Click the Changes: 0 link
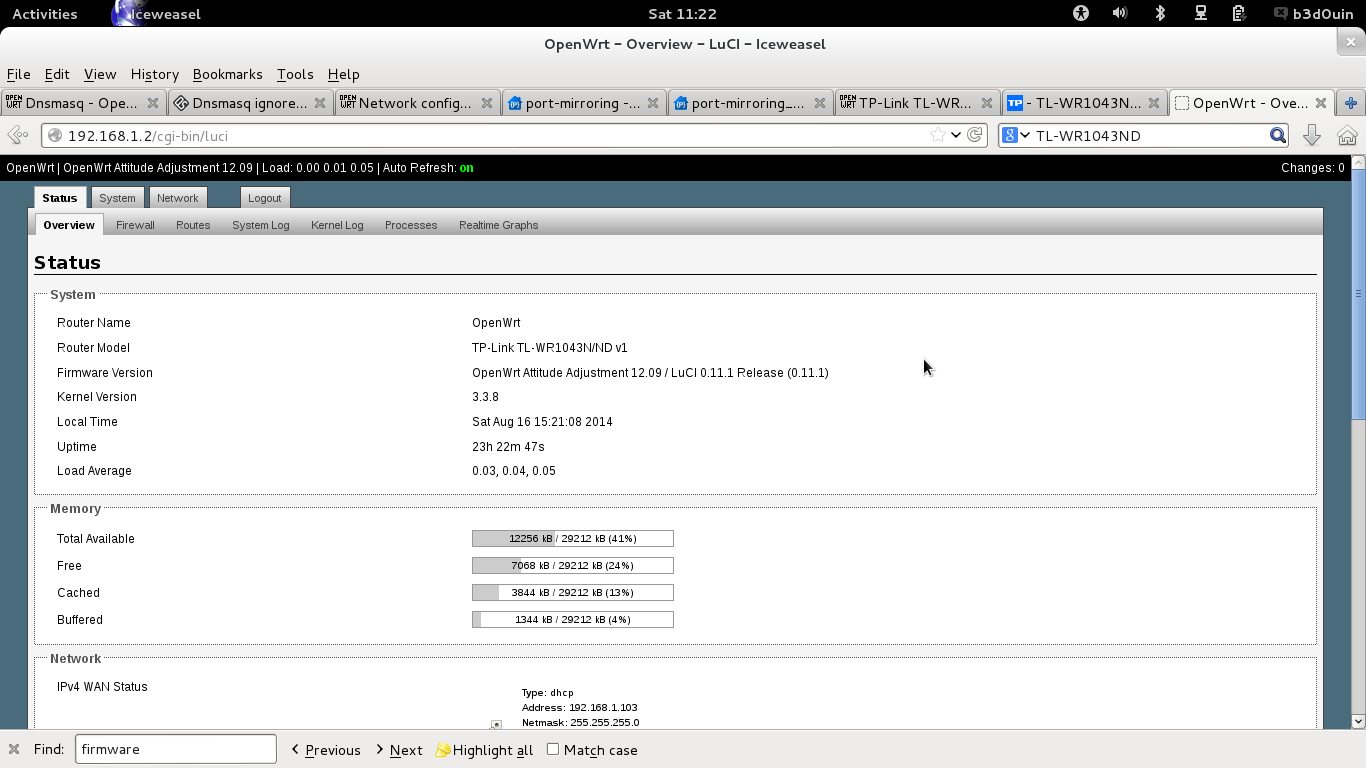Screen dimensions: 1366x768 point(1313,168)
